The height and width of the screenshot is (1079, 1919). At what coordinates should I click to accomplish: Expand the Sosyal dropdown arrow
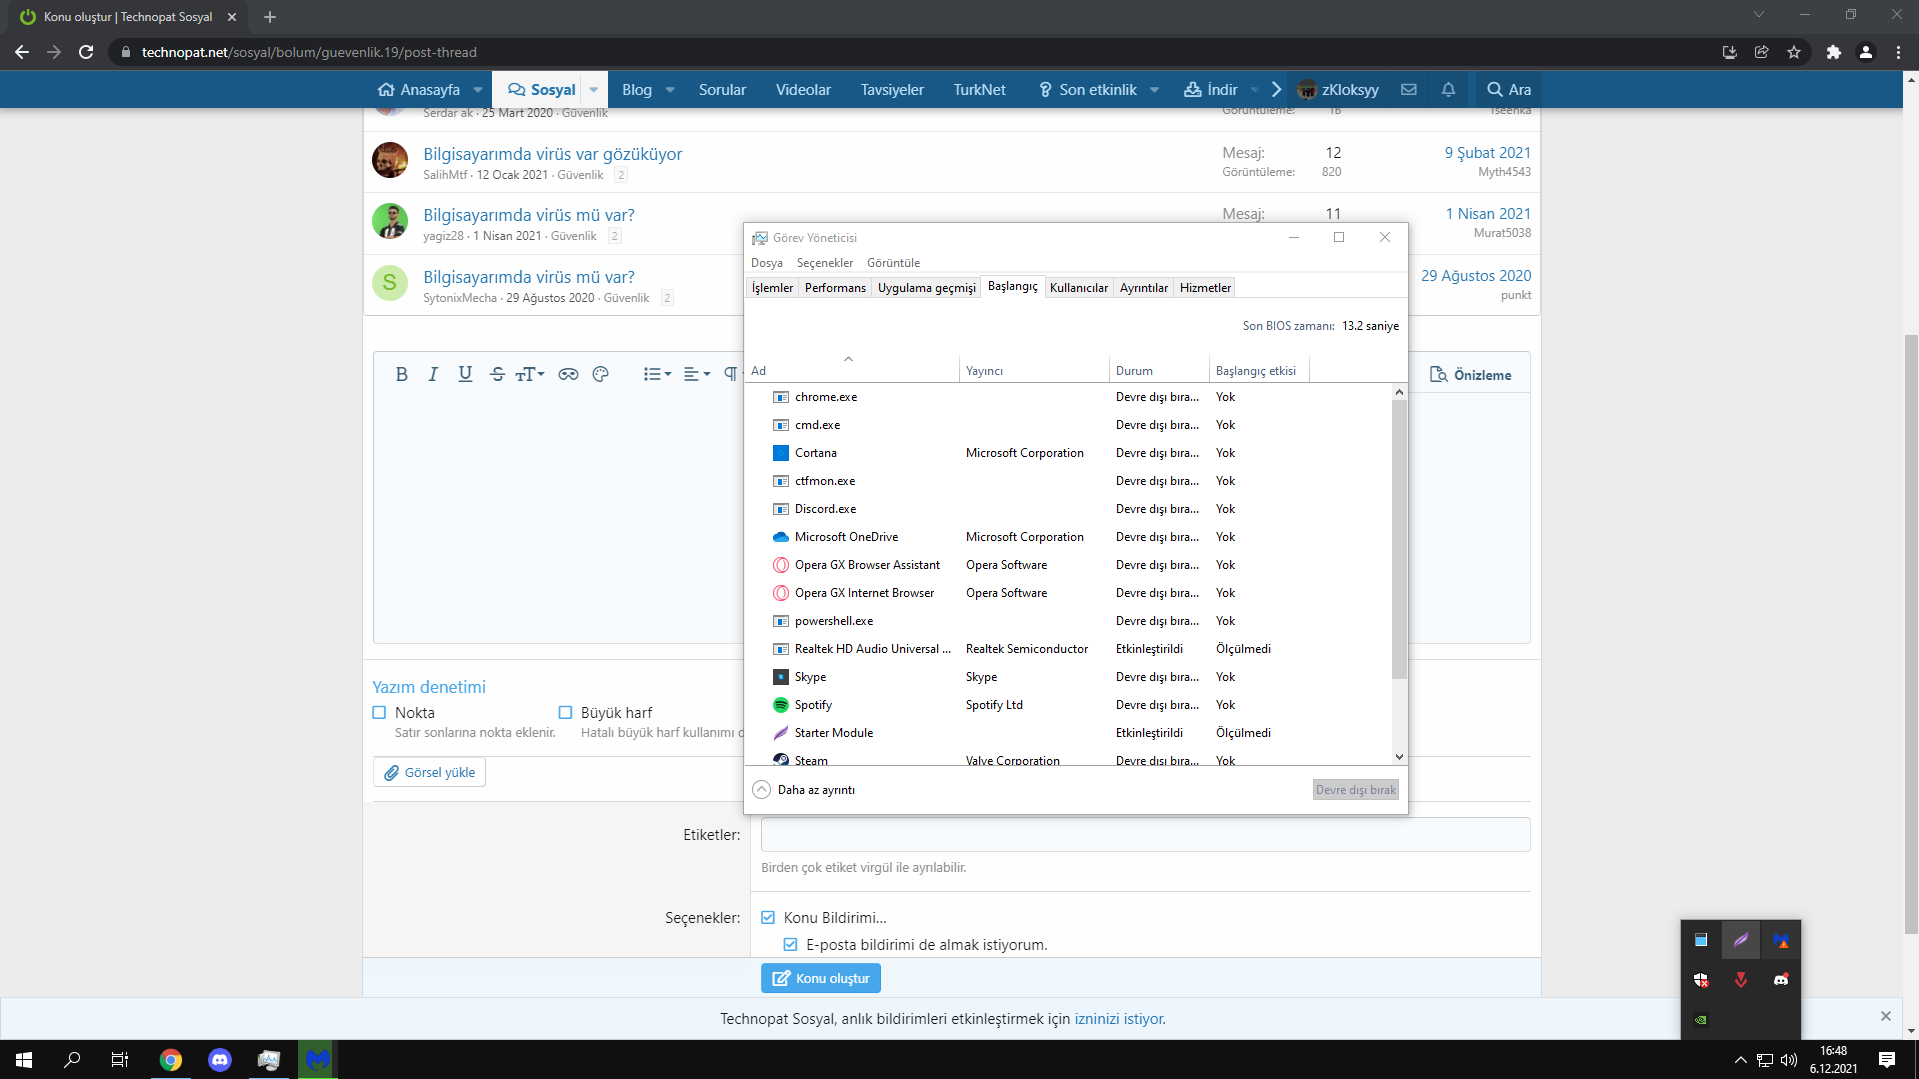point(594,90)
